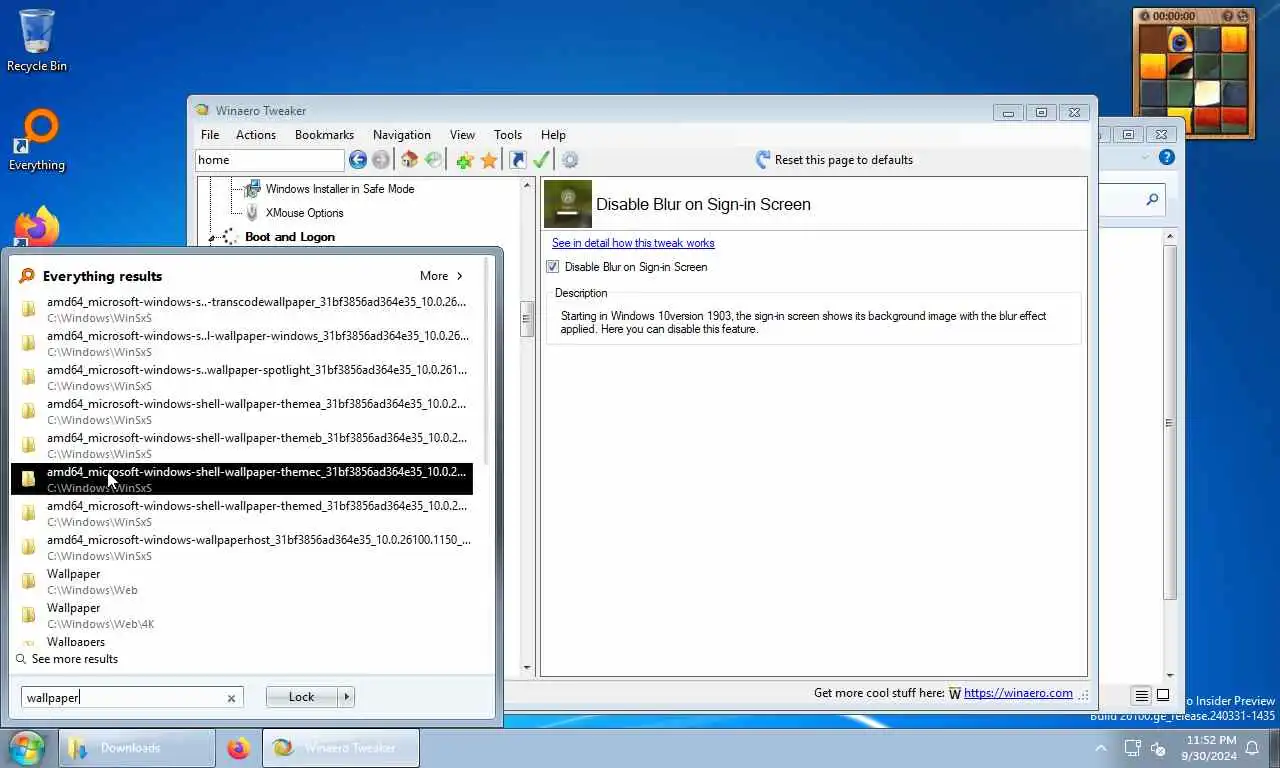Click the Disable Blur thumbnail image
The image size is (1280, 768).
(568, 204)
